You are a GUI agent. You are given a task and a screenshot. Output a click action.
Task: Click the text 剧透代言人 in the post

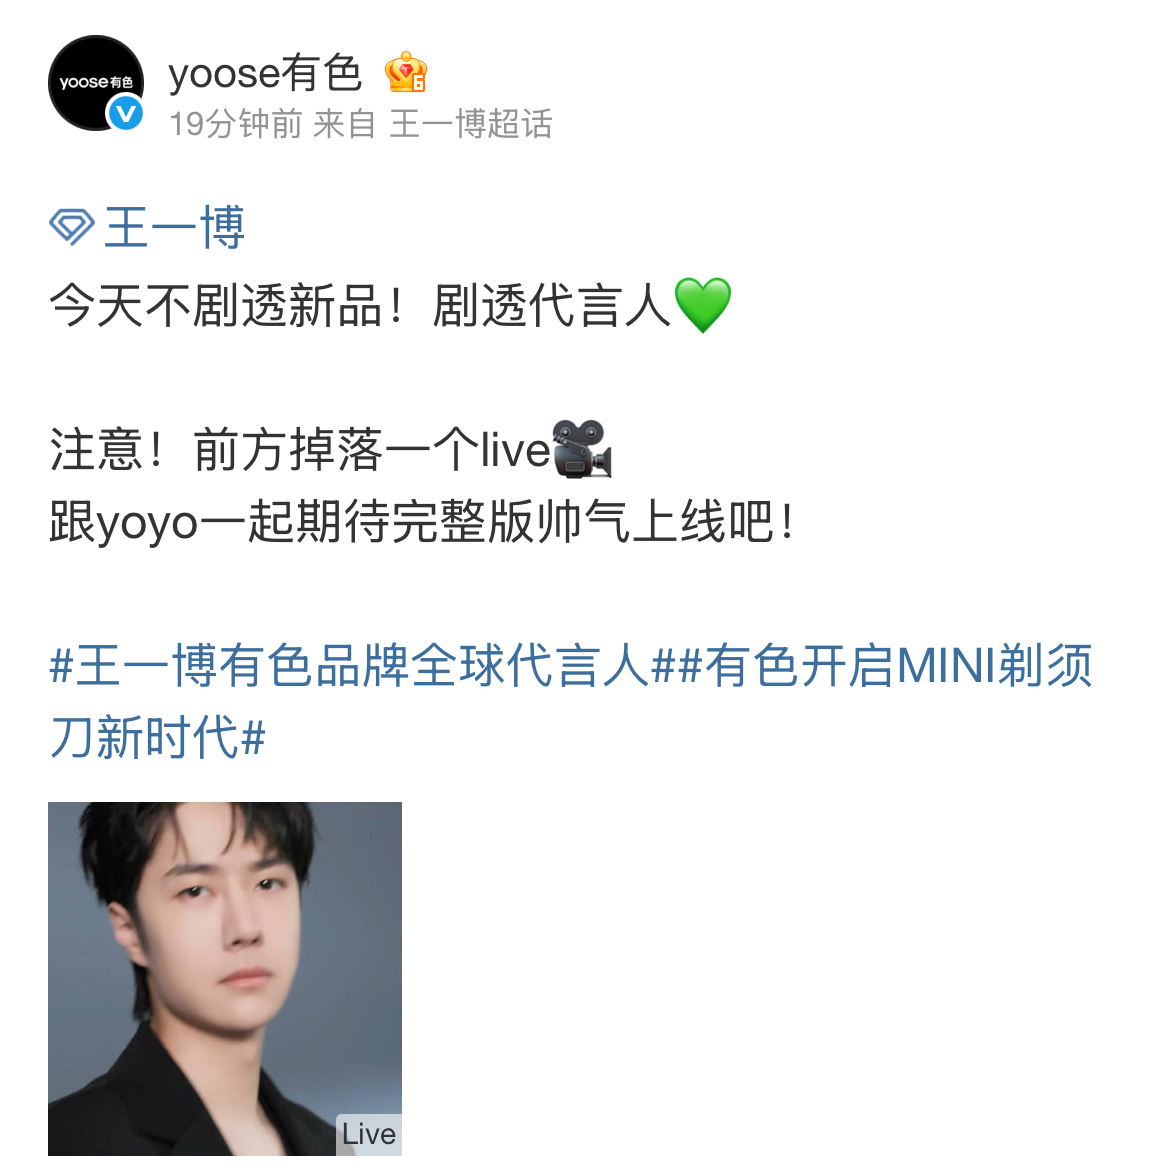coord(553,305)
